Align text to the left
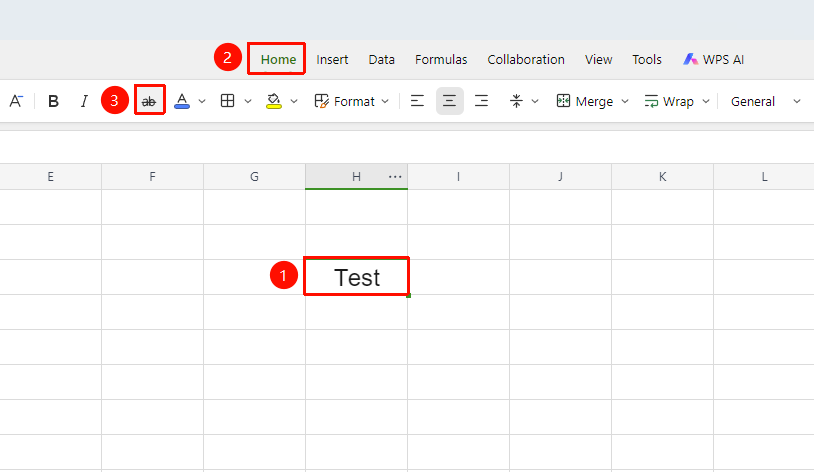 click(x=417, y=101)
